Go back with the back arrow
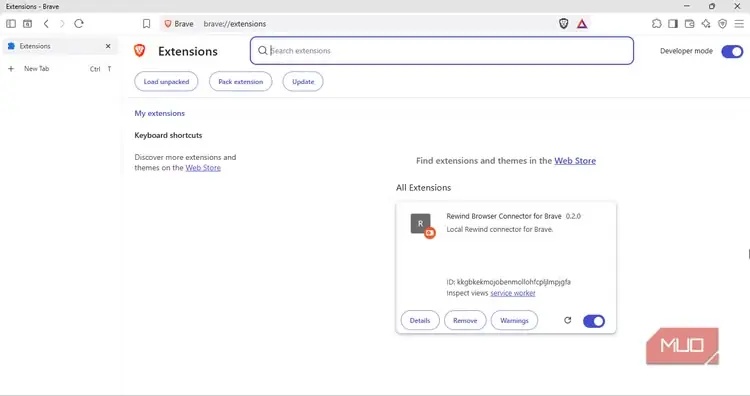The width and height of the screenshot is (750, 396). tap(46, 23)
